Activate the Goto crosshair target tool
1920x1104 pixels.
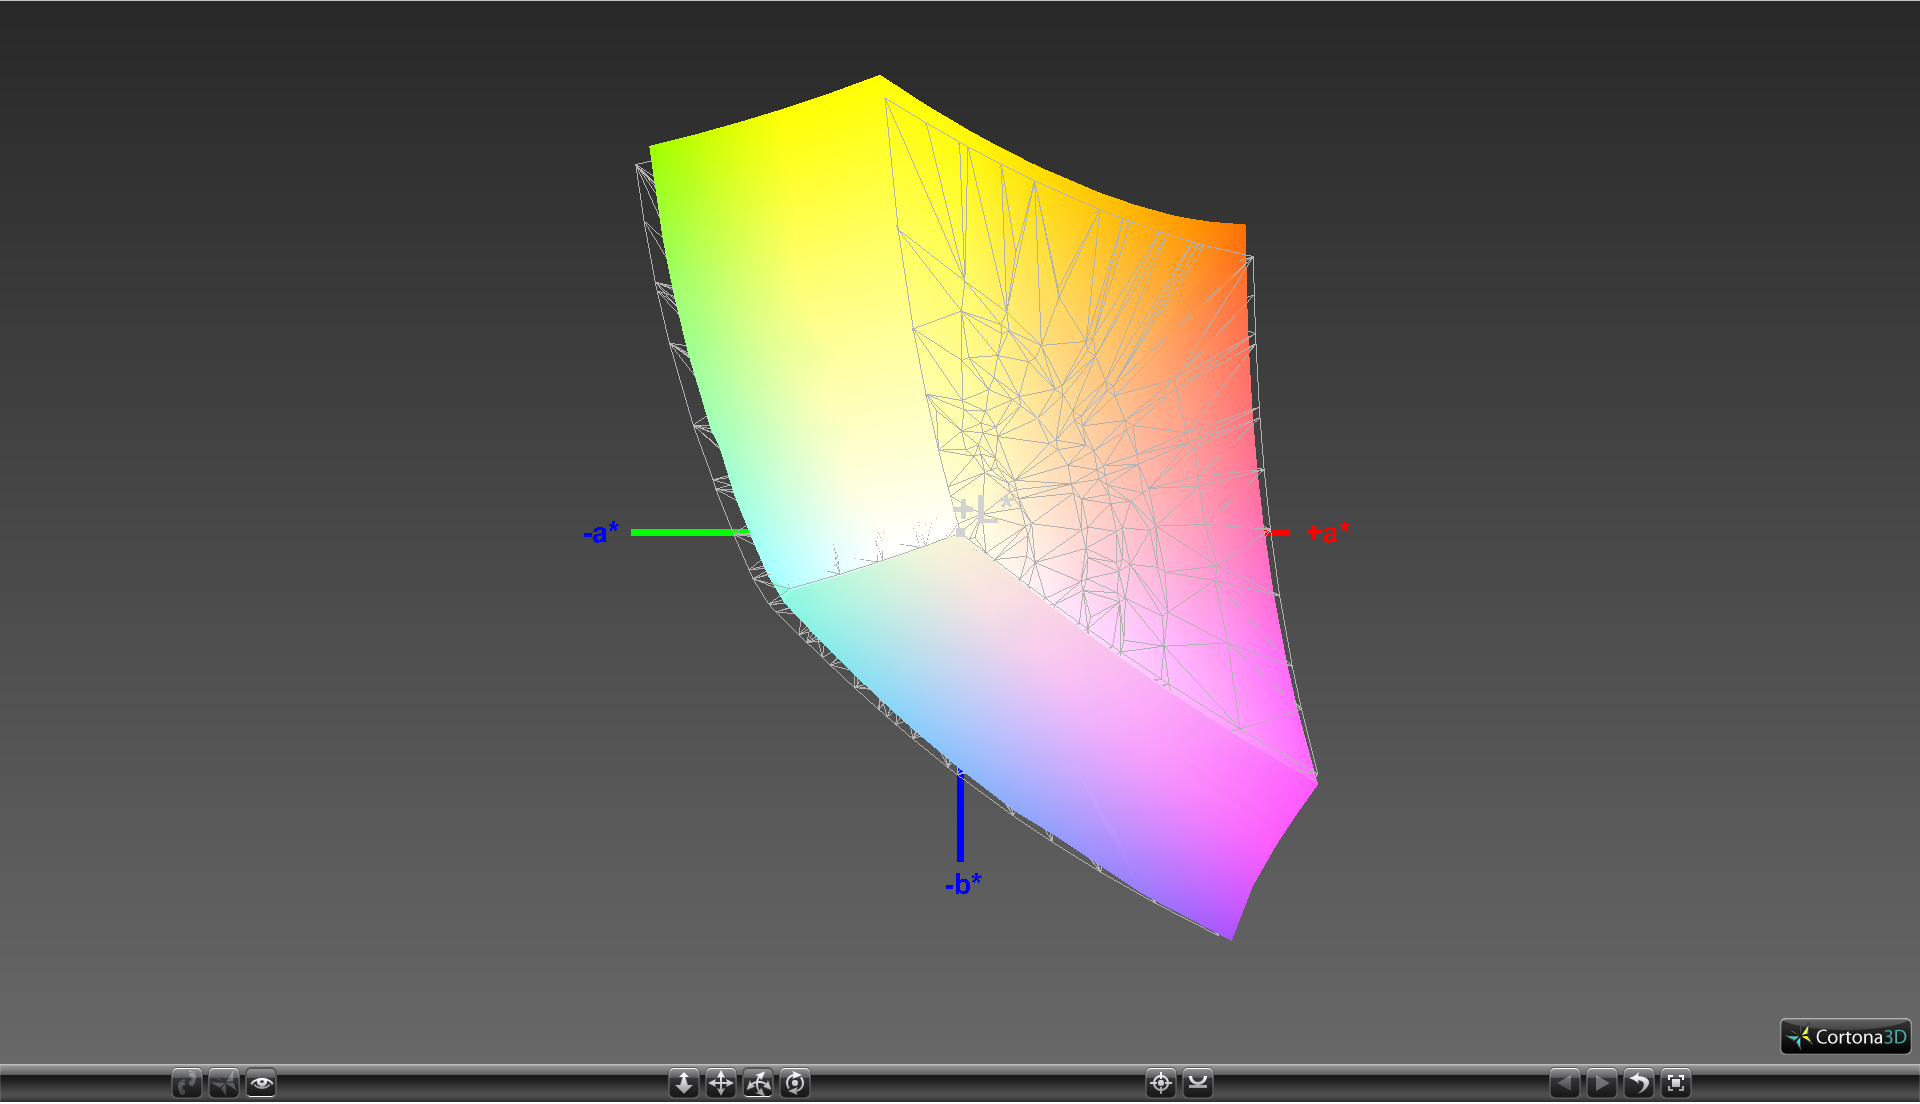(1161, 1083)
